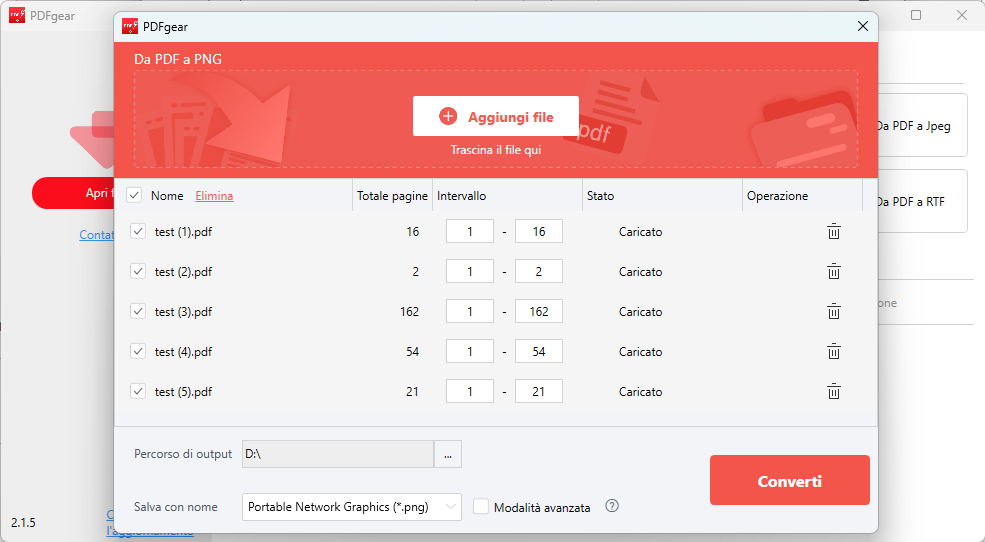This screenshot has width=985, height=542.
Task: Edit start page field for test (1).pdf
Action: point(470,231)
